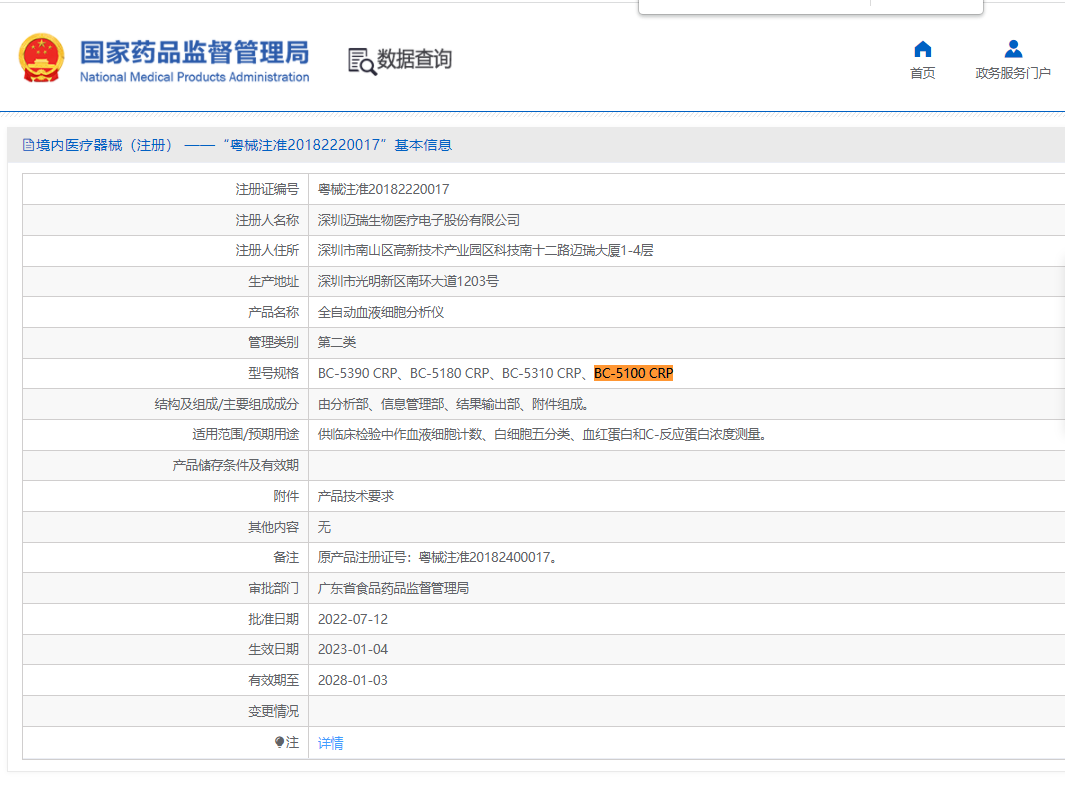1065x799 pixels.
Task: Click the 广东省食品药品监督管理局 cell
Action: point(393,588)
